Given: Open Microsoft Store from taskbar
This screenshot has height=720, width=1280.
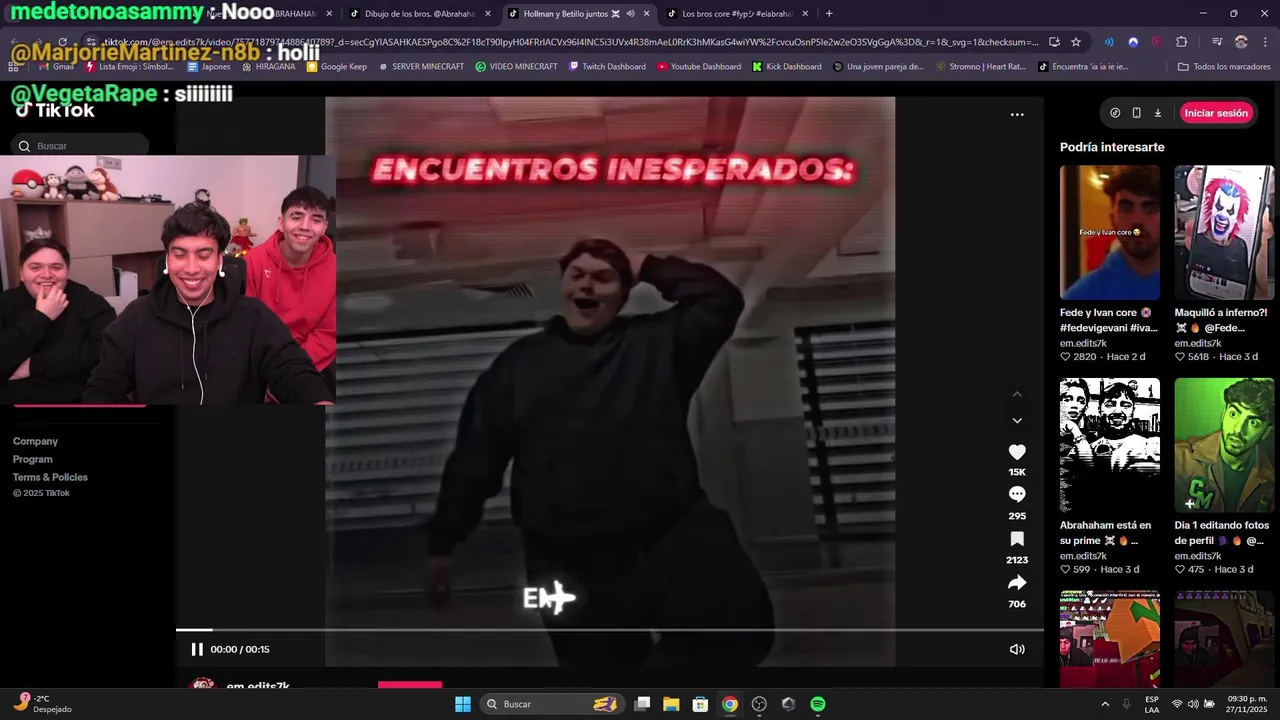Looking at the screenshot, I should pyautogui.click(x=700, y=704).
